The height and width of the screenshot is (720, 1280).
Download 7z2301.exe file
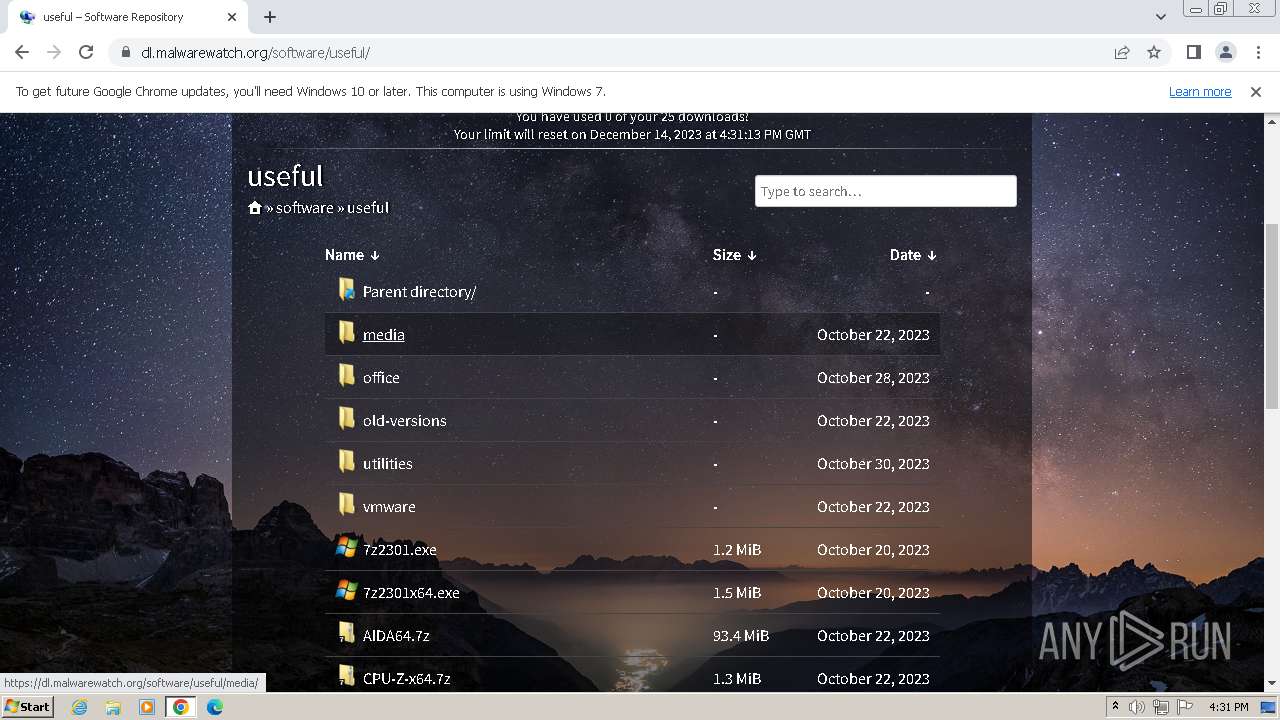[x=400, y=550]
